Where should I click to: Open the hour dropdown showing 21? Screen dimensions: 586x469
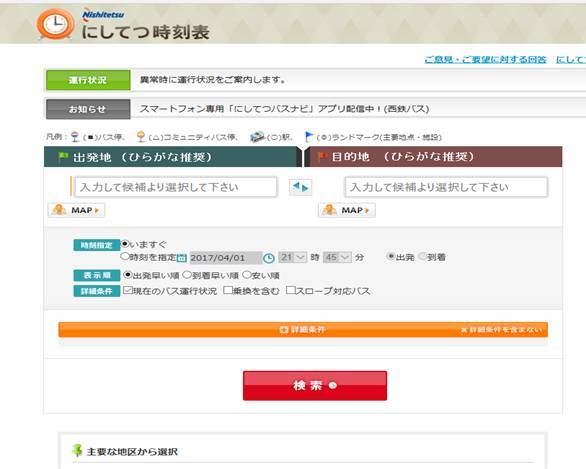pyautogui.click(x=293, y=257)
